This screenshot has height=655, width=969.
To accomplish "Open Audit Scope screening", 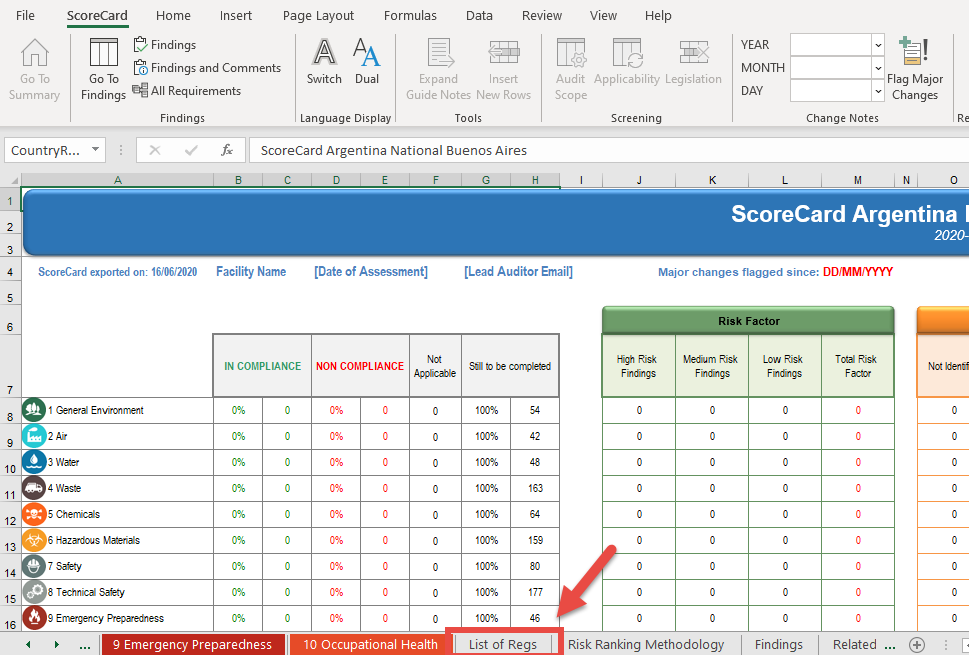I will pyautogui.click(x=570, y=69).
